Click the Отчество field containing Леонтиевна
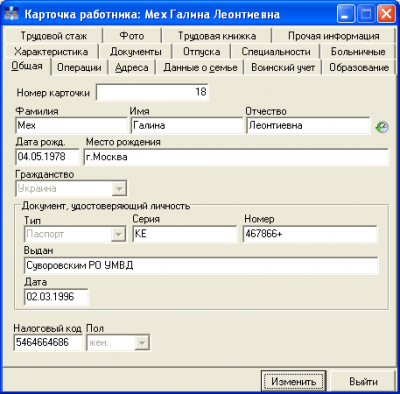Viewport: 400px width, 394px height. pyautogui.click(x=308, y=126)
